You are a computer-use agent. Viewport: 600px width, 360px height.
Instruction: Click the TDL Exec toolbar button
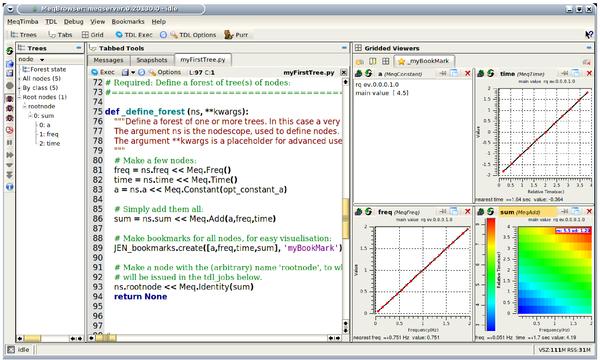point(134,35)
